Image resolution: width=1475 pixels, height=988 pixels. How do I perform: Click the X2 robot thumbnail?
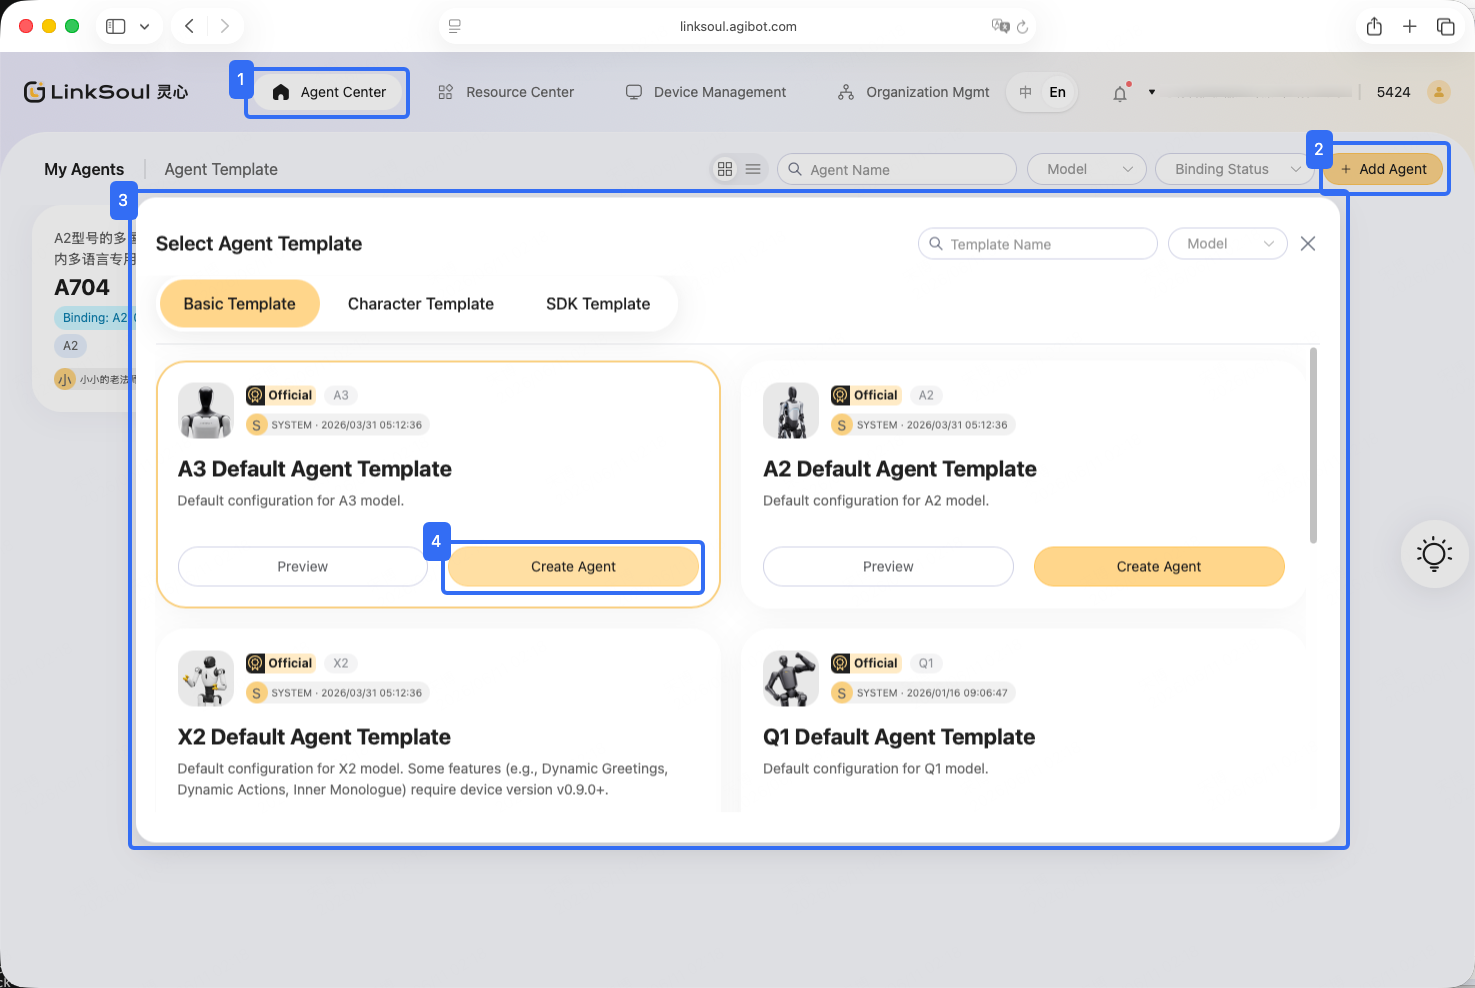point(206,679)
